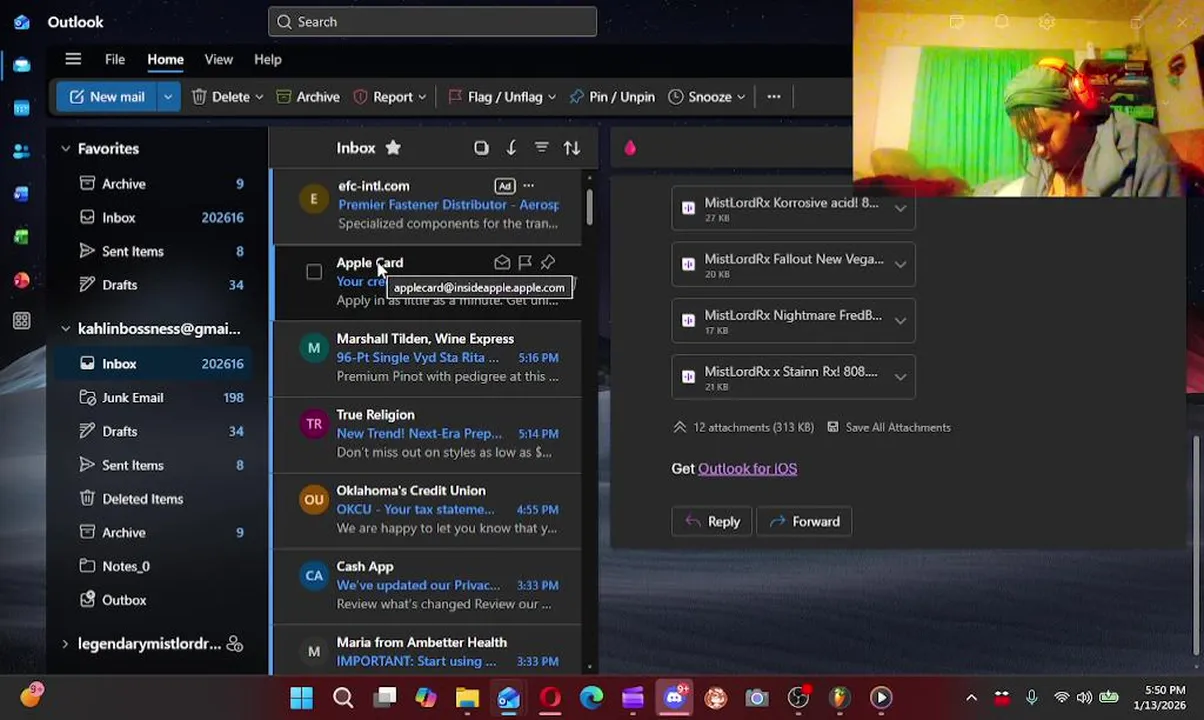Collapse the Favorites section
The height and width of the screenshot is (720, 1204).
pos(66,149)
